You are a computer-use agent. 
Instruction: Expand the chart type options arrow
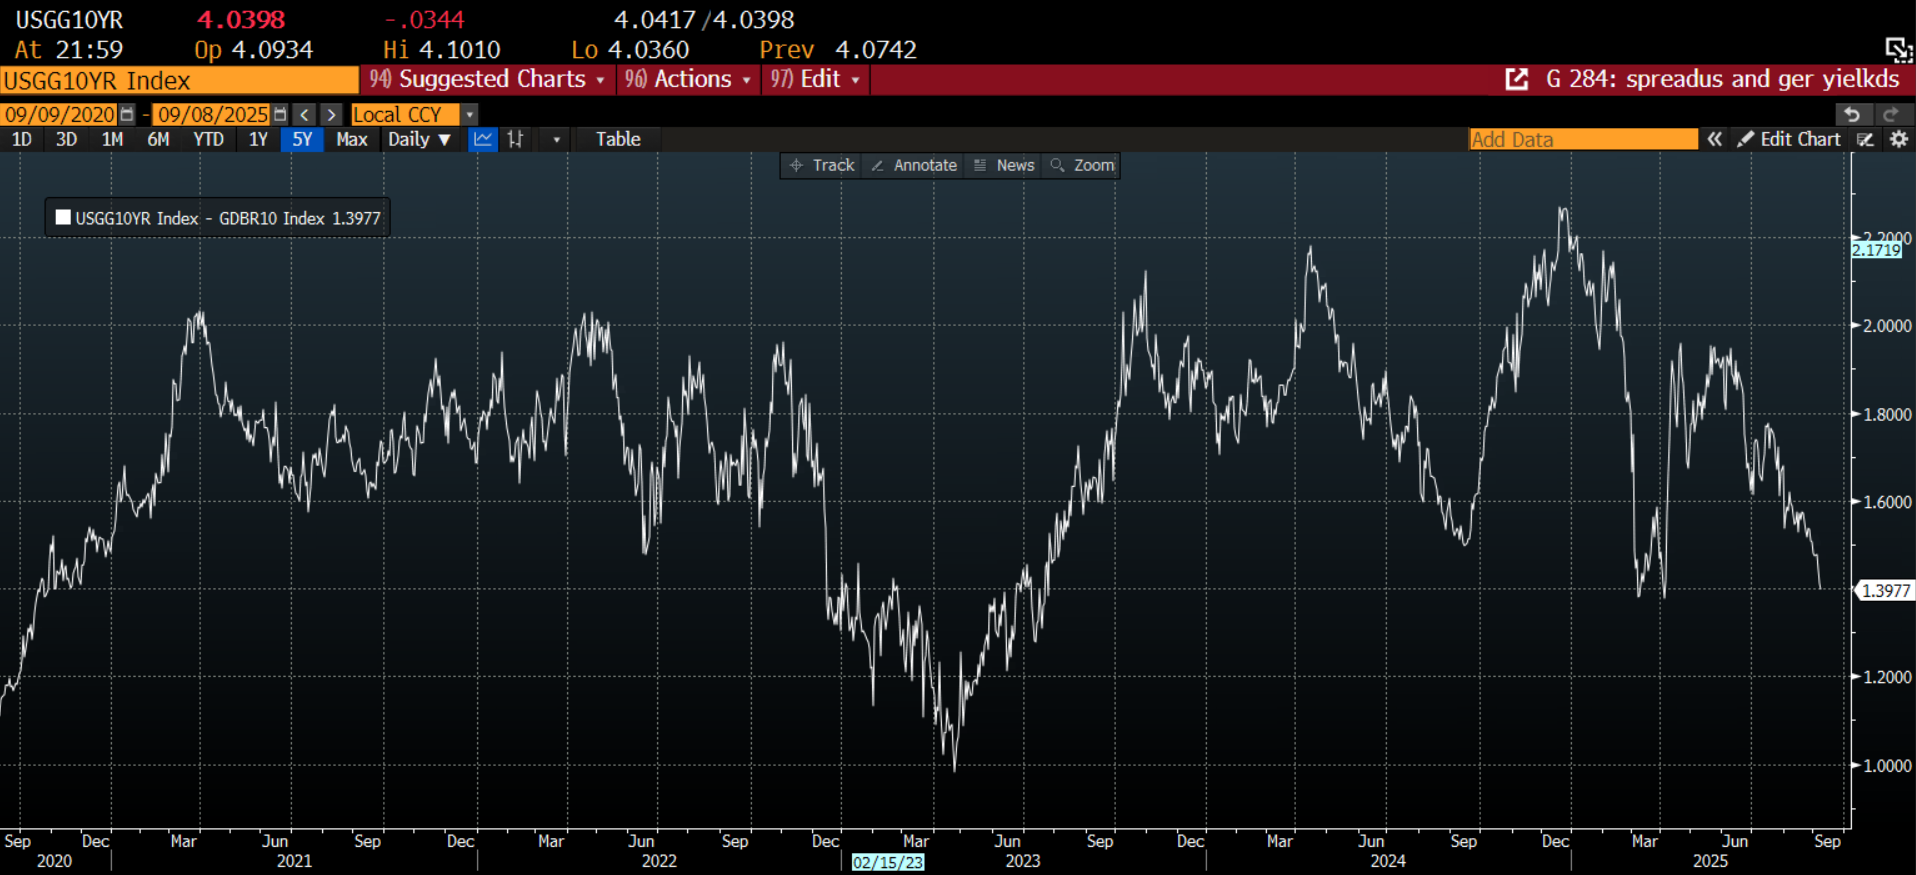[557, 140]
